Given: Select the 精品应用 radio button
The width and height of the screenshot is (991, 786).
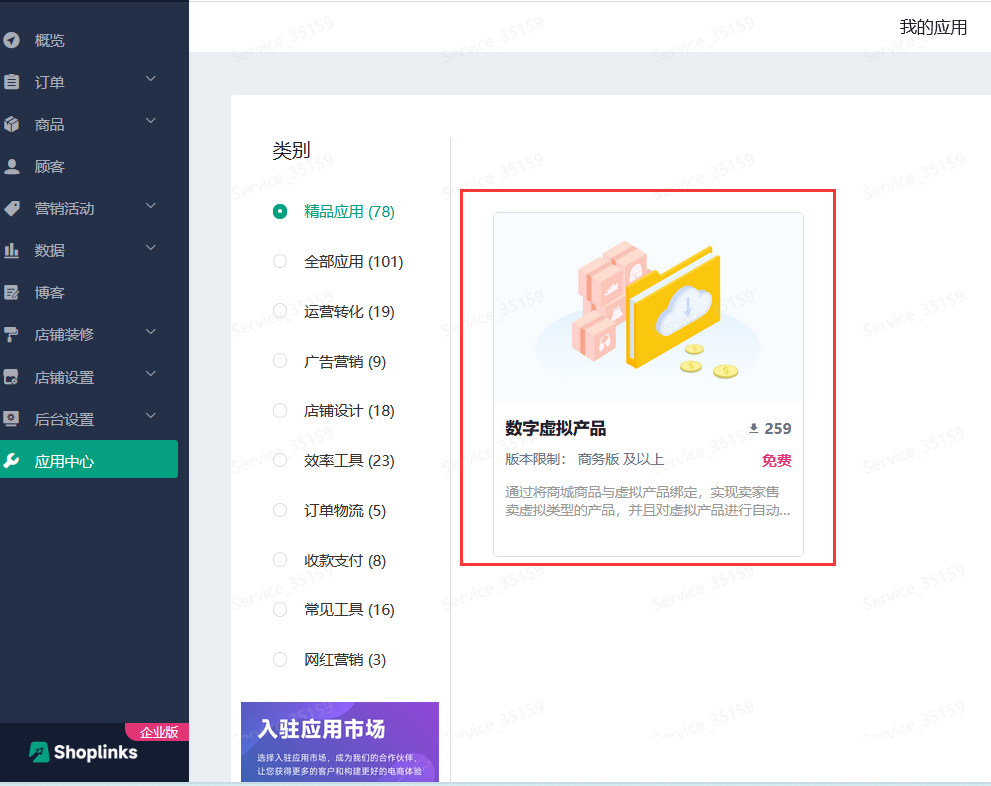Looking at the screenshot, I should (280, 211).
